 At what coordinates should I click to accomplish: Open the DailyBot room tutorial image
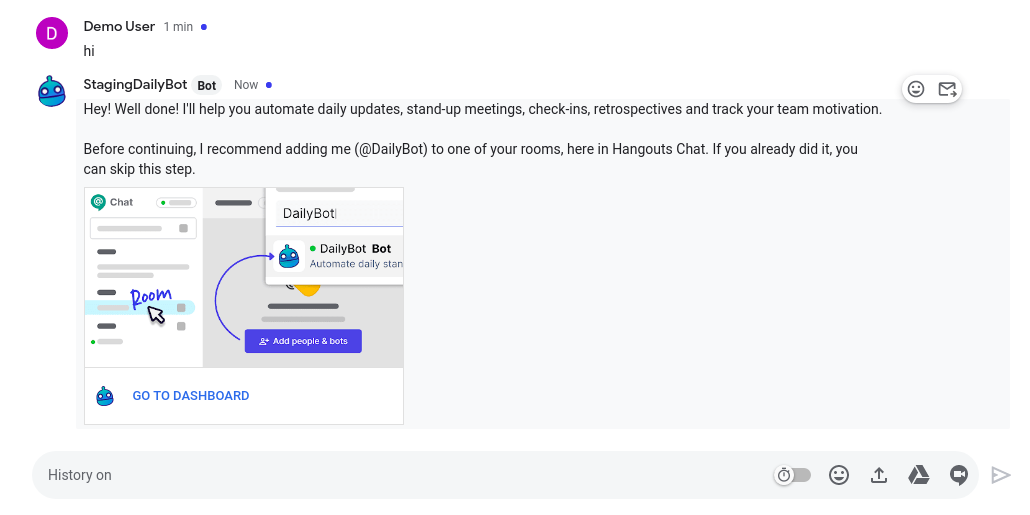(x=244, y=277)
